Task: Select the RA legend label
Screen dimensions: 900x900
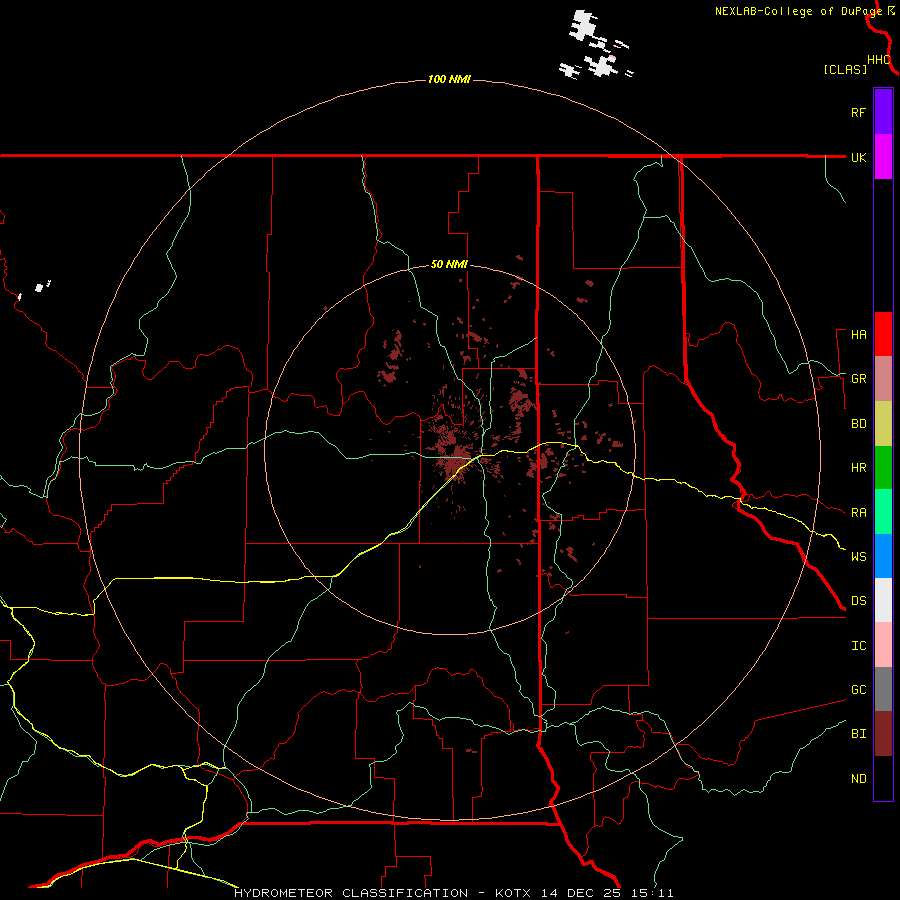Action: pos(858,513)
